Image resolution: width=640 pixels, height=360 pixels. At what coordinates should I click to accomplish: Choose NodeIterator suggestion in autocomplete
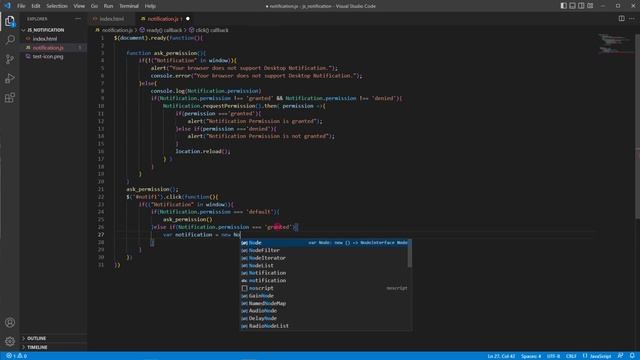pyautogui.click(x=325, y=258)
